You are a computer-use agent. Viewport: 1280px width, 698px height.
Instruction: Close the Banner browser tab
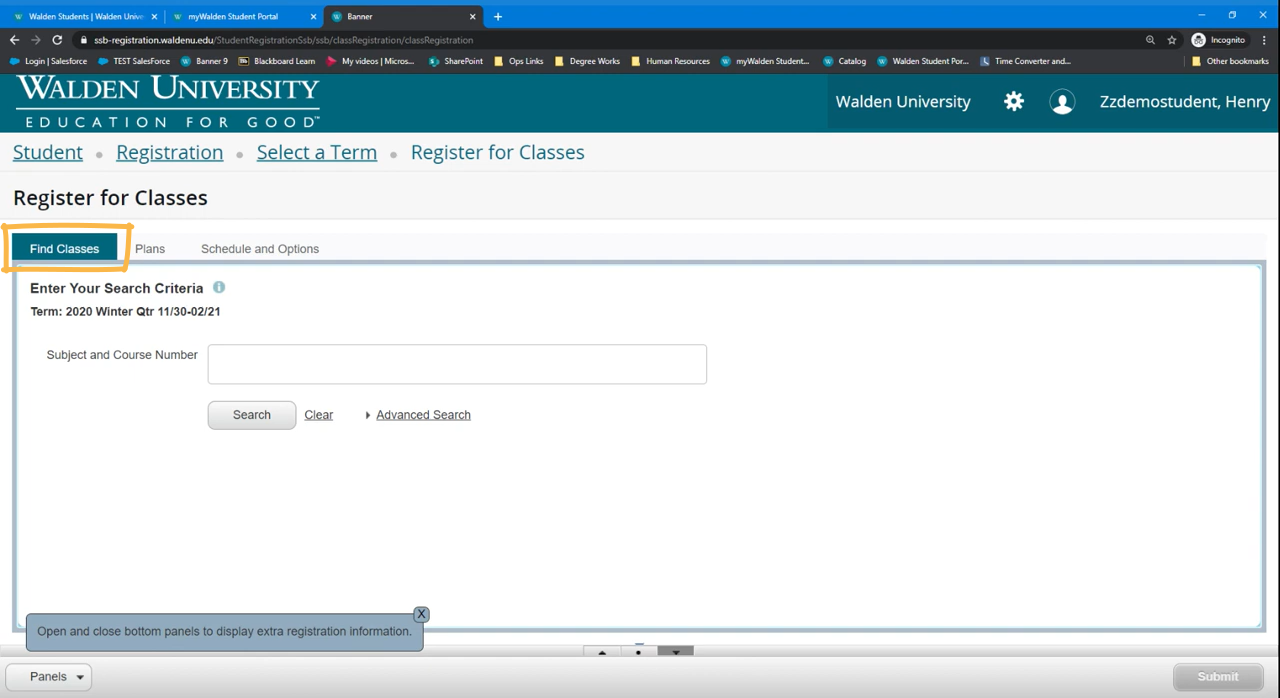(x=473, y=17)
